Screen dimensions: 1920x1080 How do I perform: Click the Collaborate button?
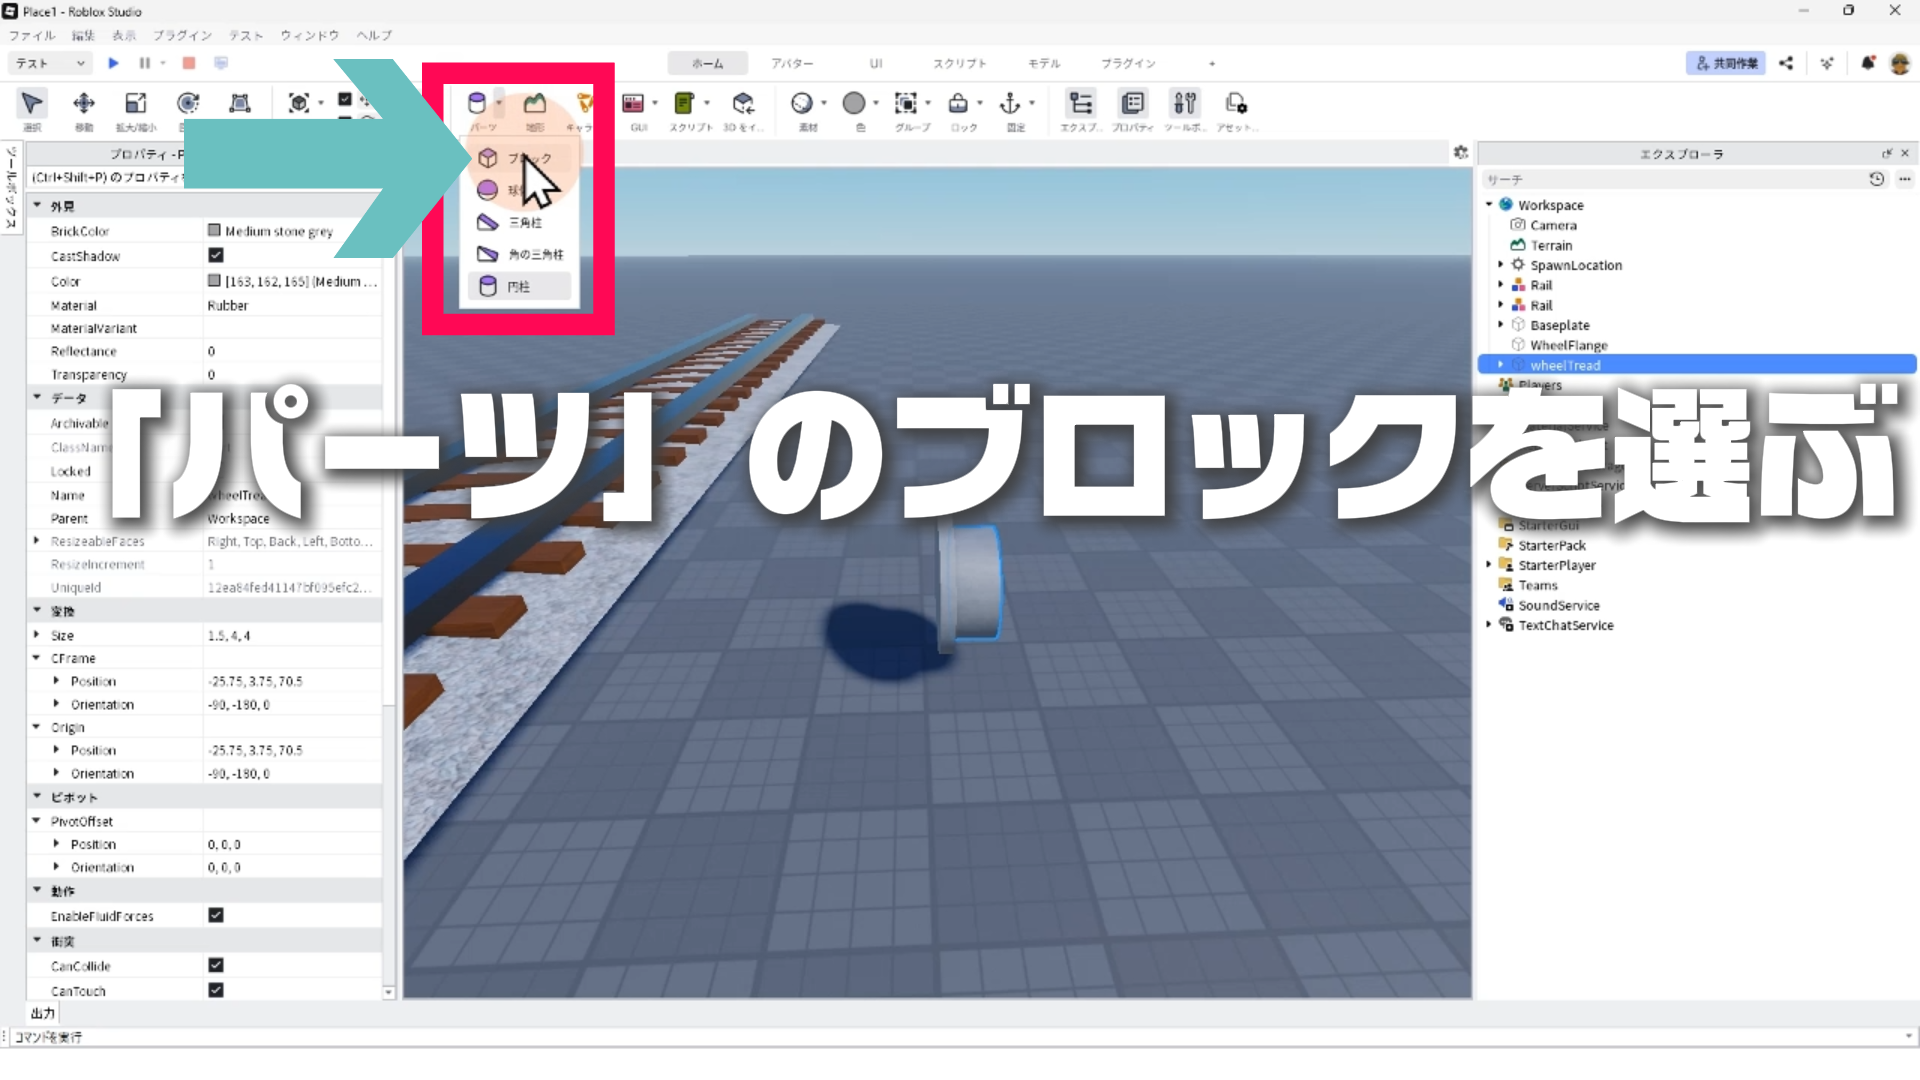(1725, 63)
